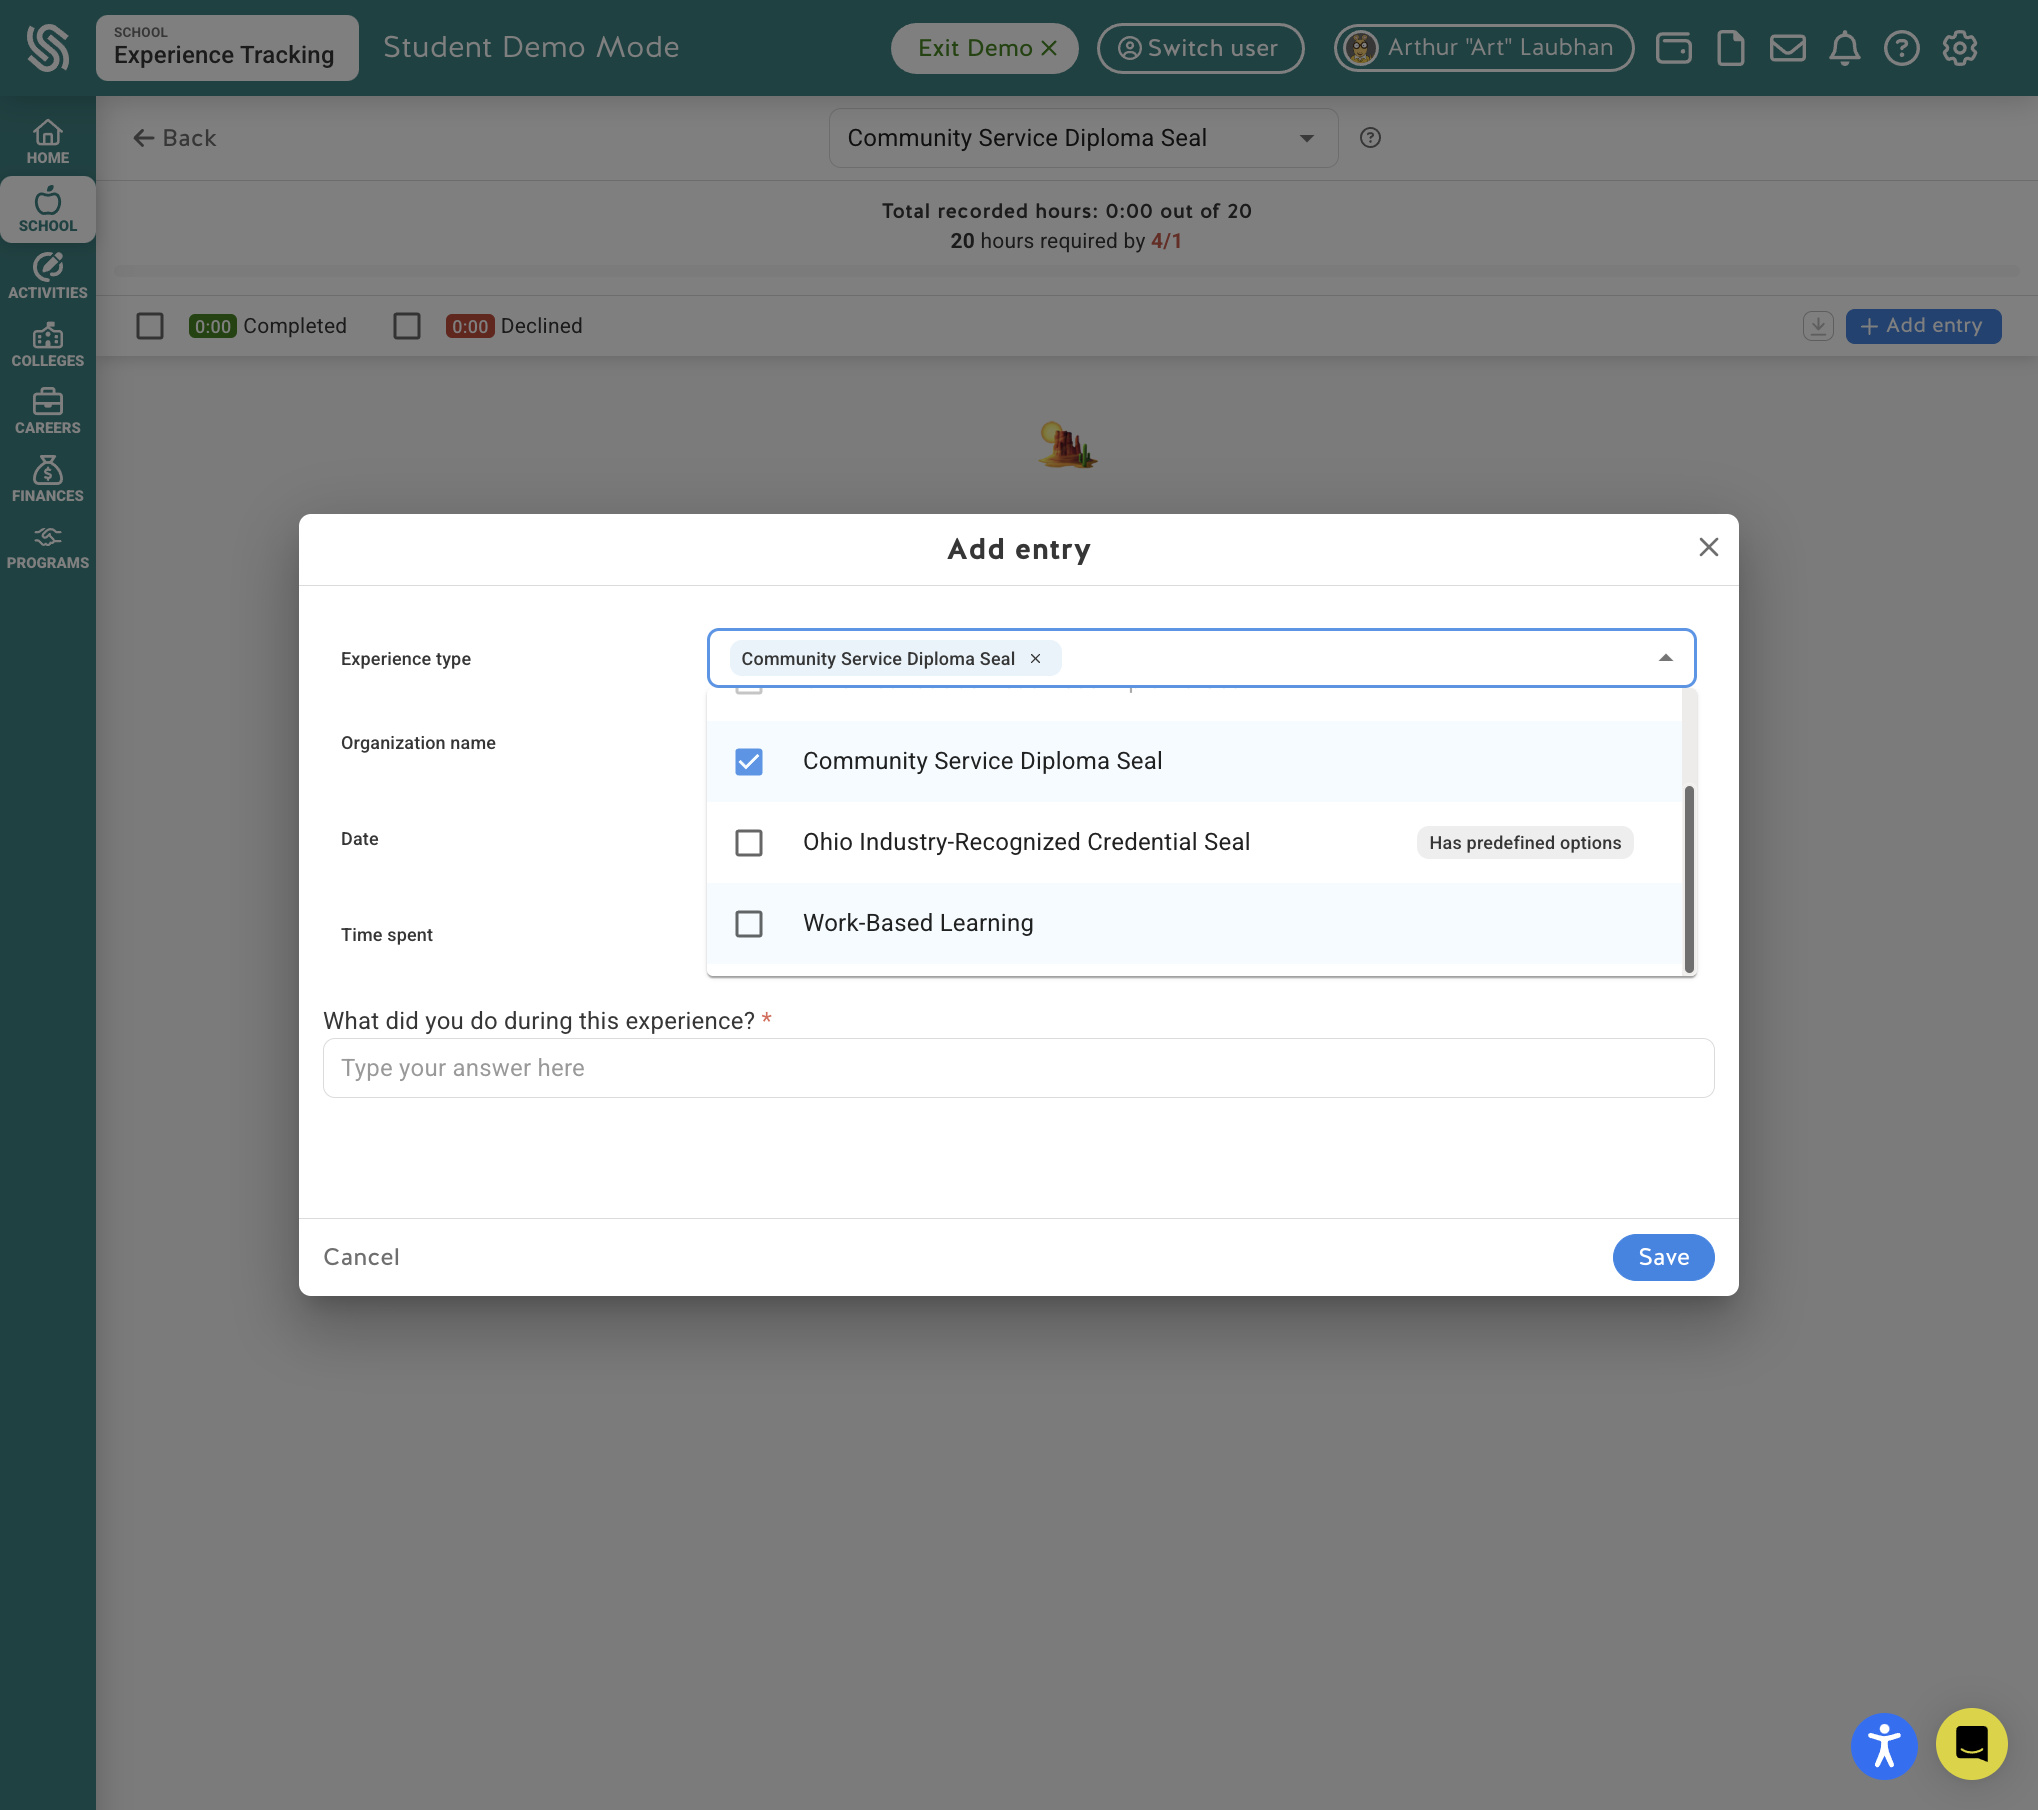This screenshot has width=2038, height=1810.
Task: Open the help question mark in header
Action: (x=1902, y=48)
